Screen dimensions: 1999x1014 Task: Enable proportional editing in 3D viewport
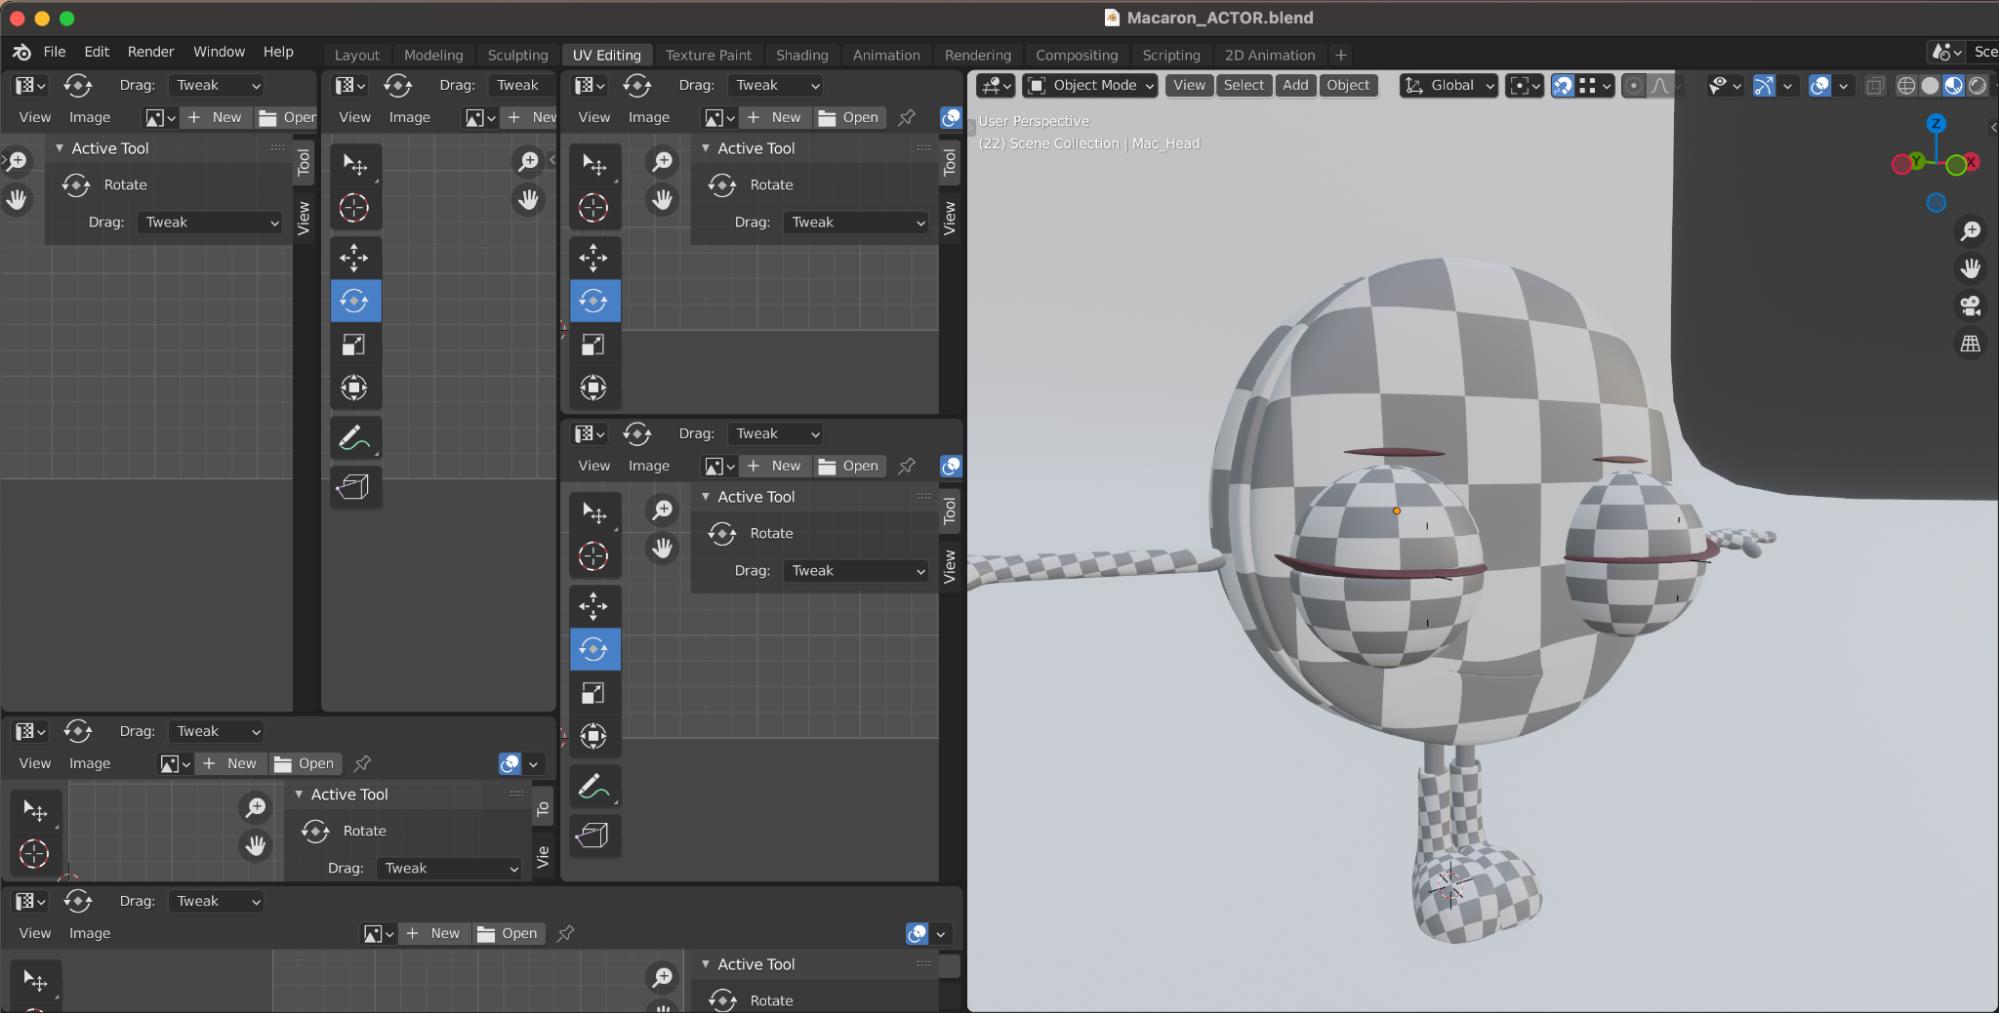[1633, 86]
